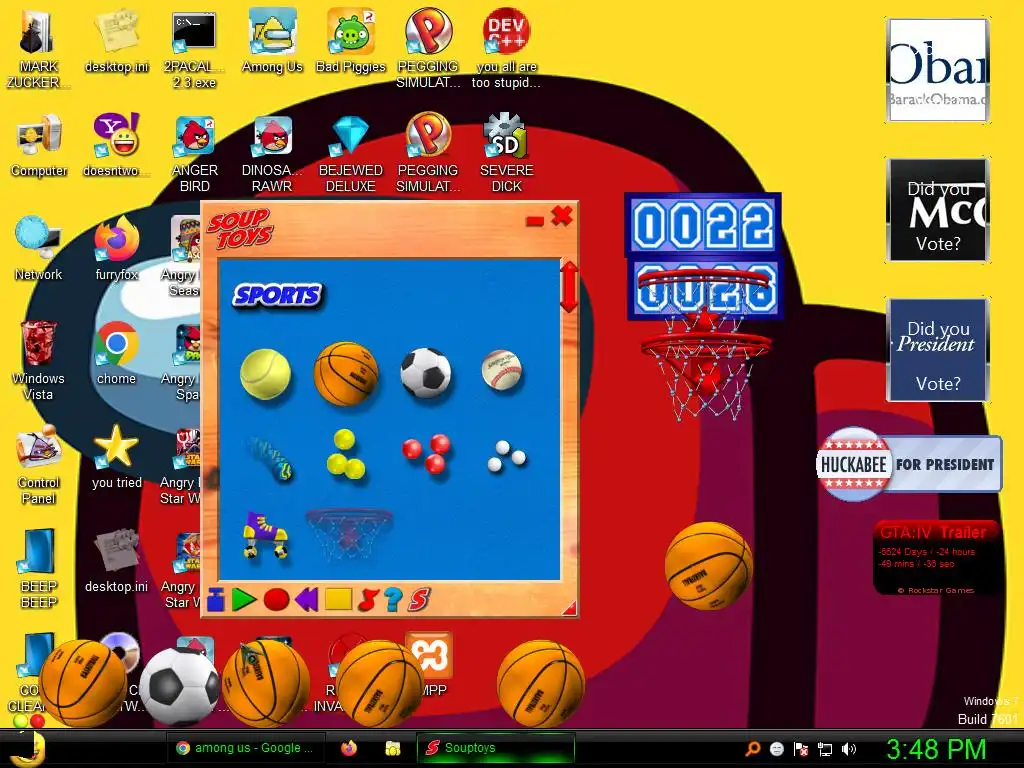Click the Obama BarackObama.com desktop gadget
Image resolution: width=1024 pixels, height=768 pixels.
click(x=938, y=70)
